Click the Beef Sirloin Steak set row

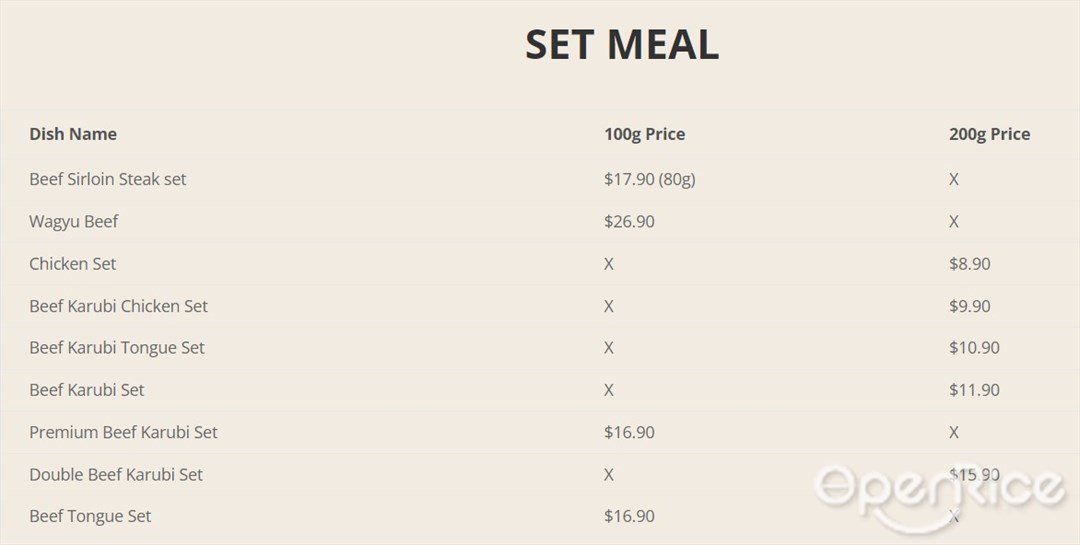pos(540,179)
